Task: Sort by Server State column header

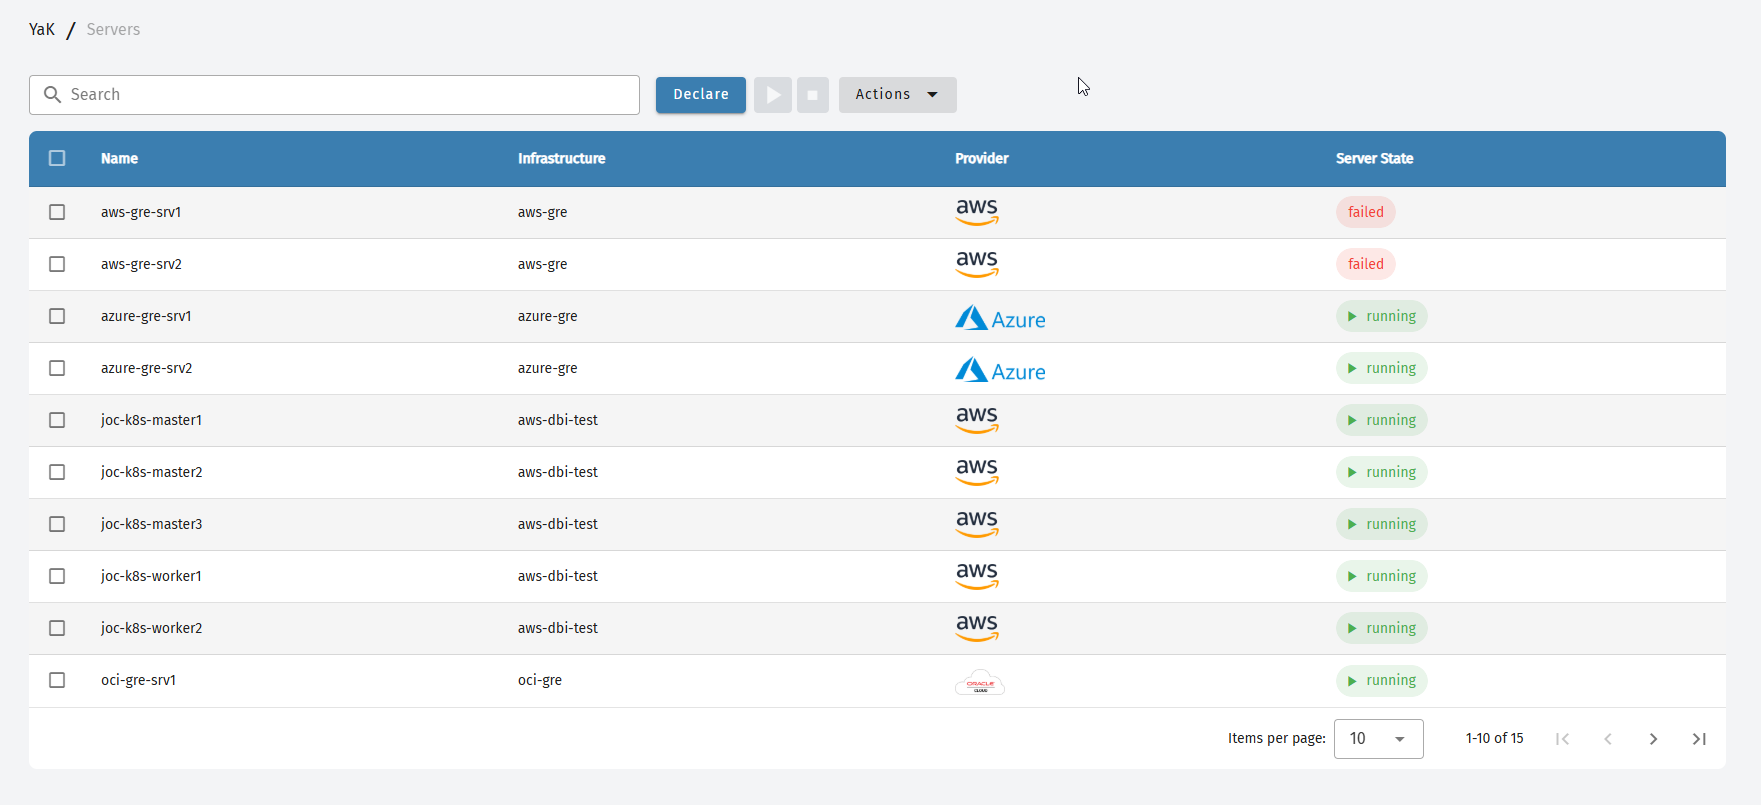Action: (x=1374, y=158)
